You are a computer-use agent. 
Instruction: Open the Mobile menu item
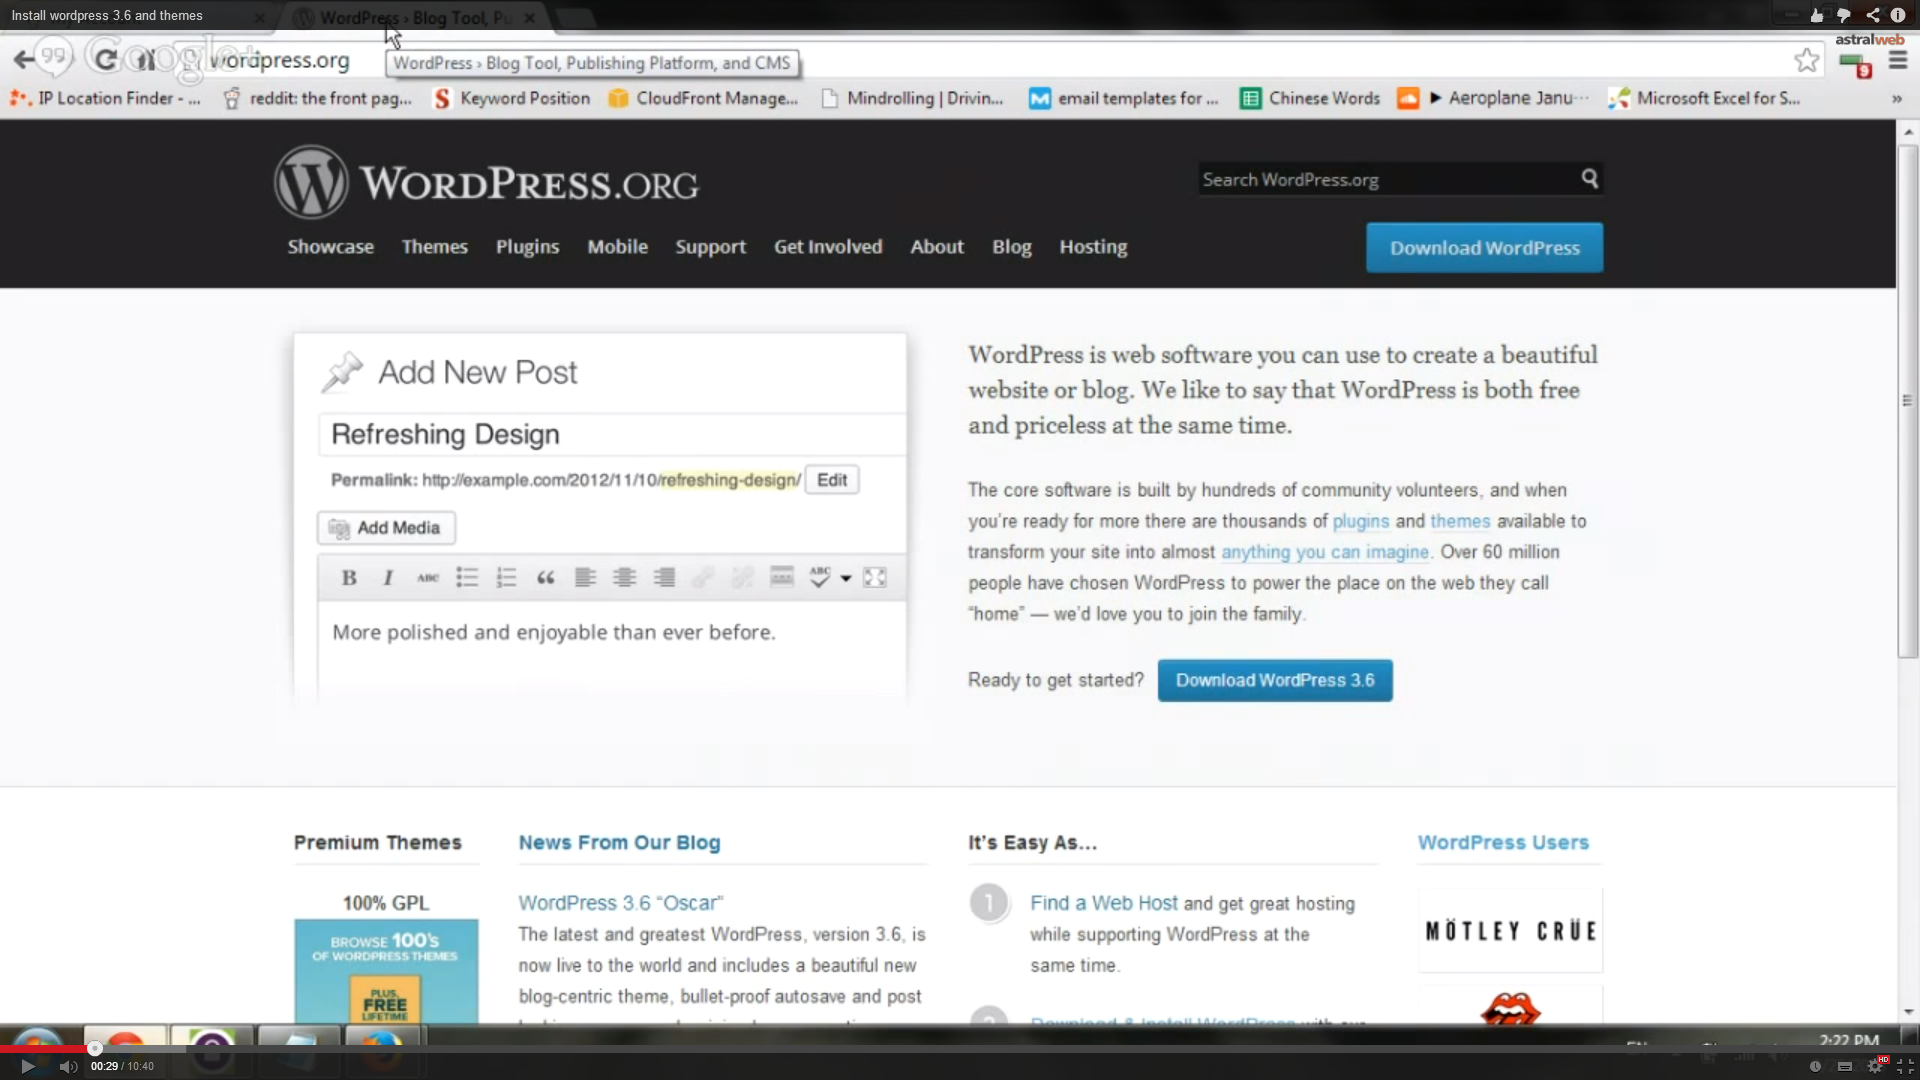pyautogui.click(x=617, y=247)
